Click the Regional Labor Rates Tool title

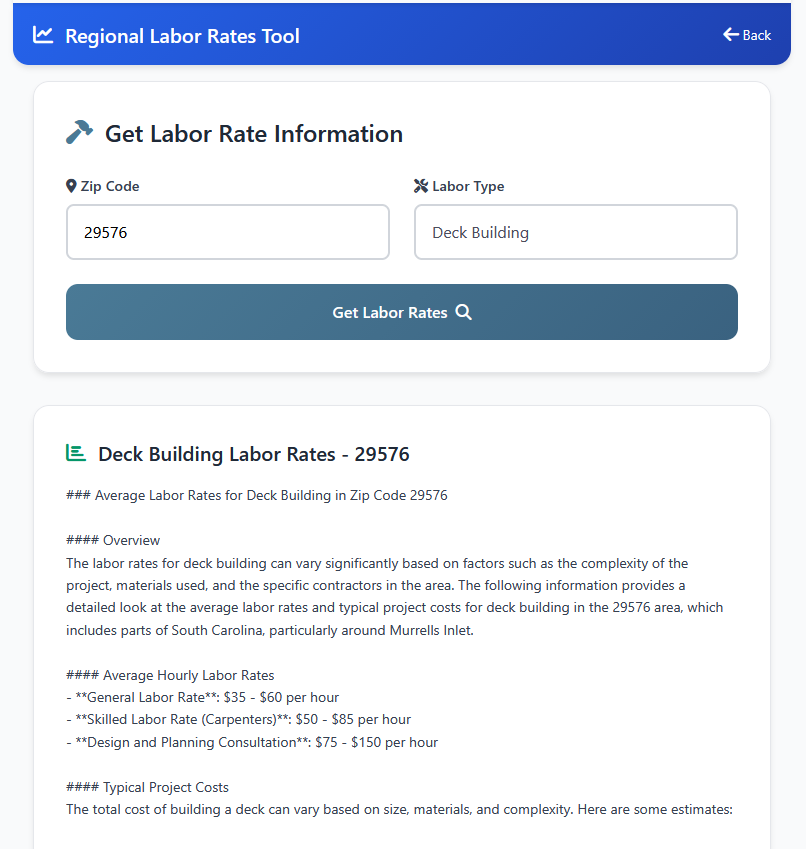tap(183, 36)
